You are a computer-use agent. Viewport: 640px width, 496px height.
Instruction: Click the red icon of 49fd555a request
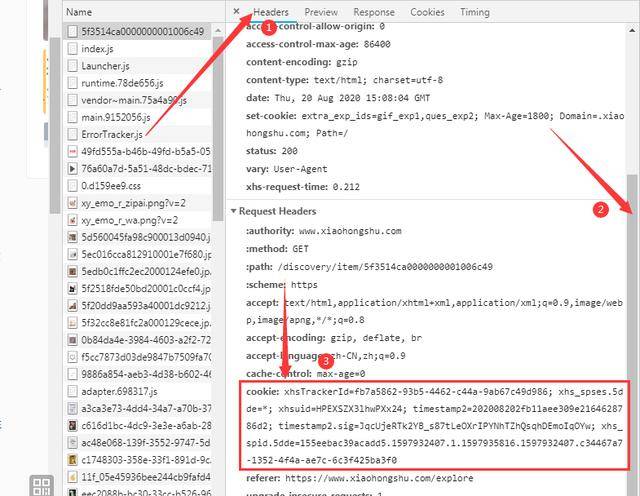pos(72,151)
